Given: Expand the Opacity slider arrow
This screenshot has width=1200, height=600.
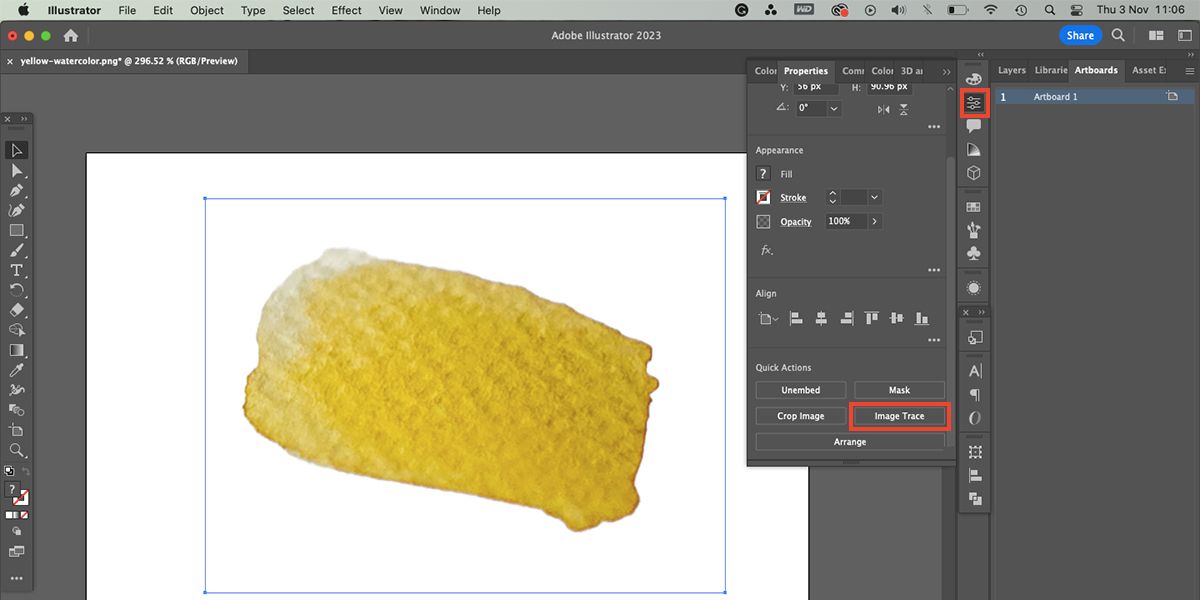Looking at the screenshot, I should coord(875,222).
